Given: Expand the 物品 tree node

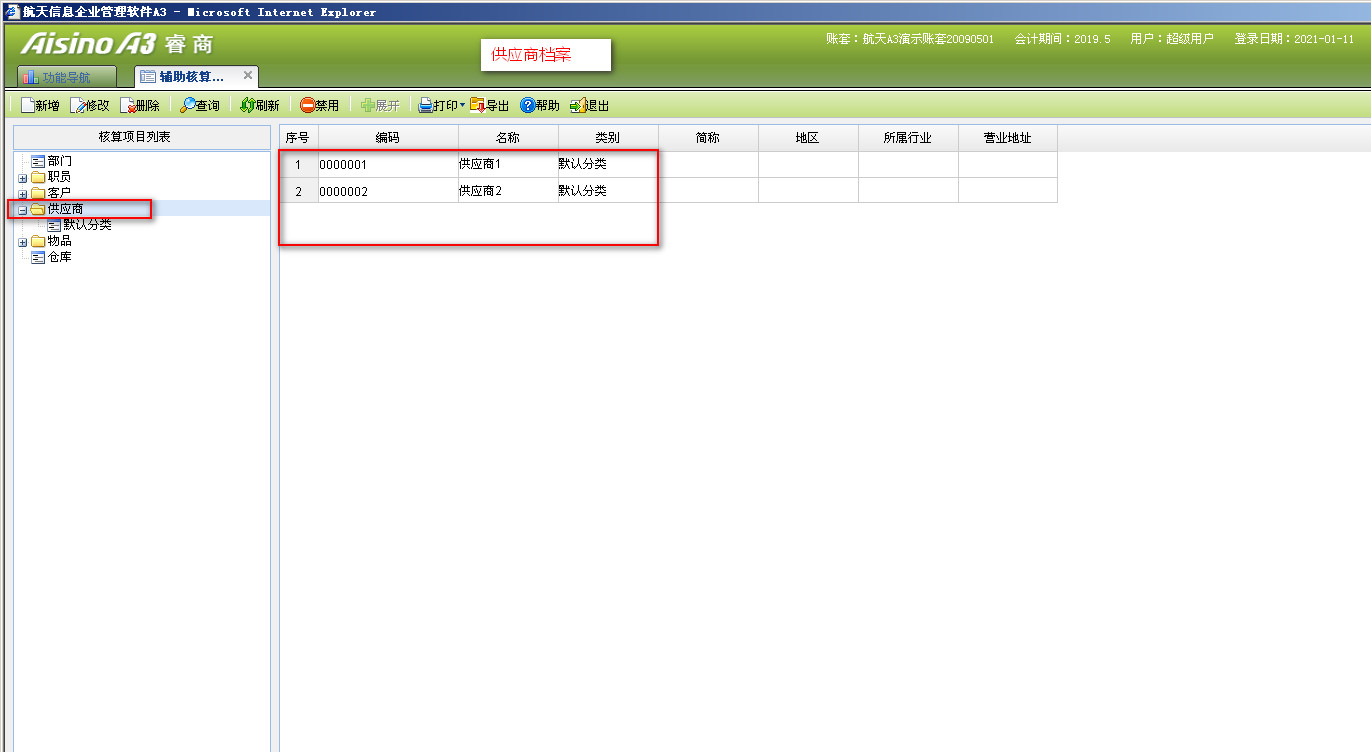Looking at the screenshot, I should tap(22, 242).
